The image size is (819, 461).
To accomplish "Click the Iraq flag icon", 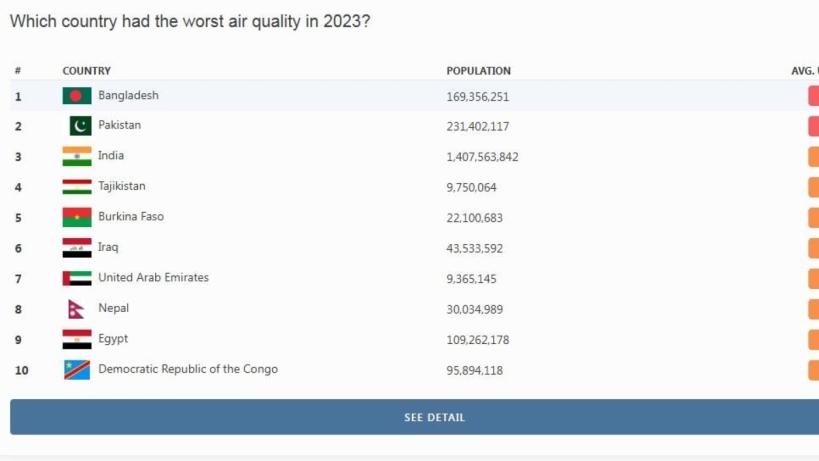I will pos(77,247).
